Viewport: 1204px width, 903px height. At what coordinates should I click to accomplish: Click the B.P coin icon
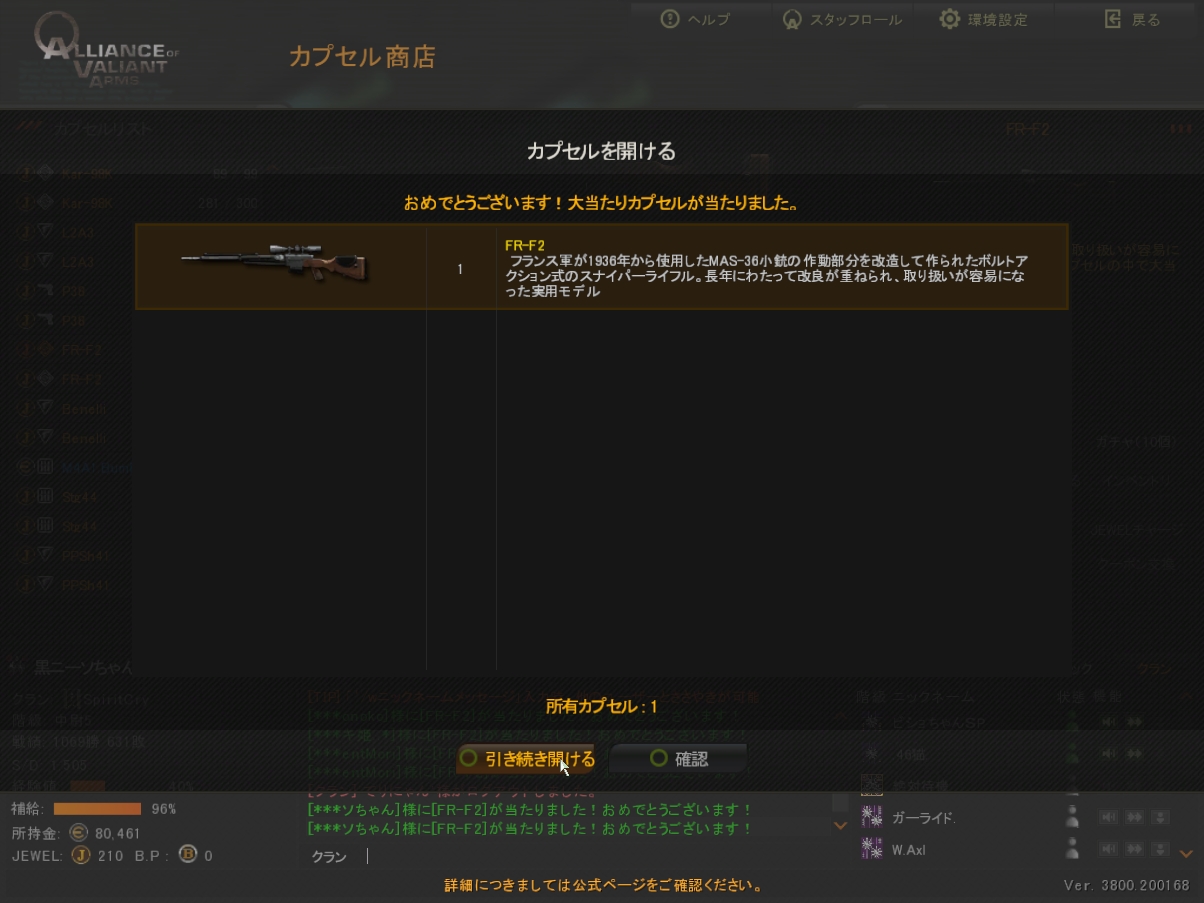tap(187, 855)
